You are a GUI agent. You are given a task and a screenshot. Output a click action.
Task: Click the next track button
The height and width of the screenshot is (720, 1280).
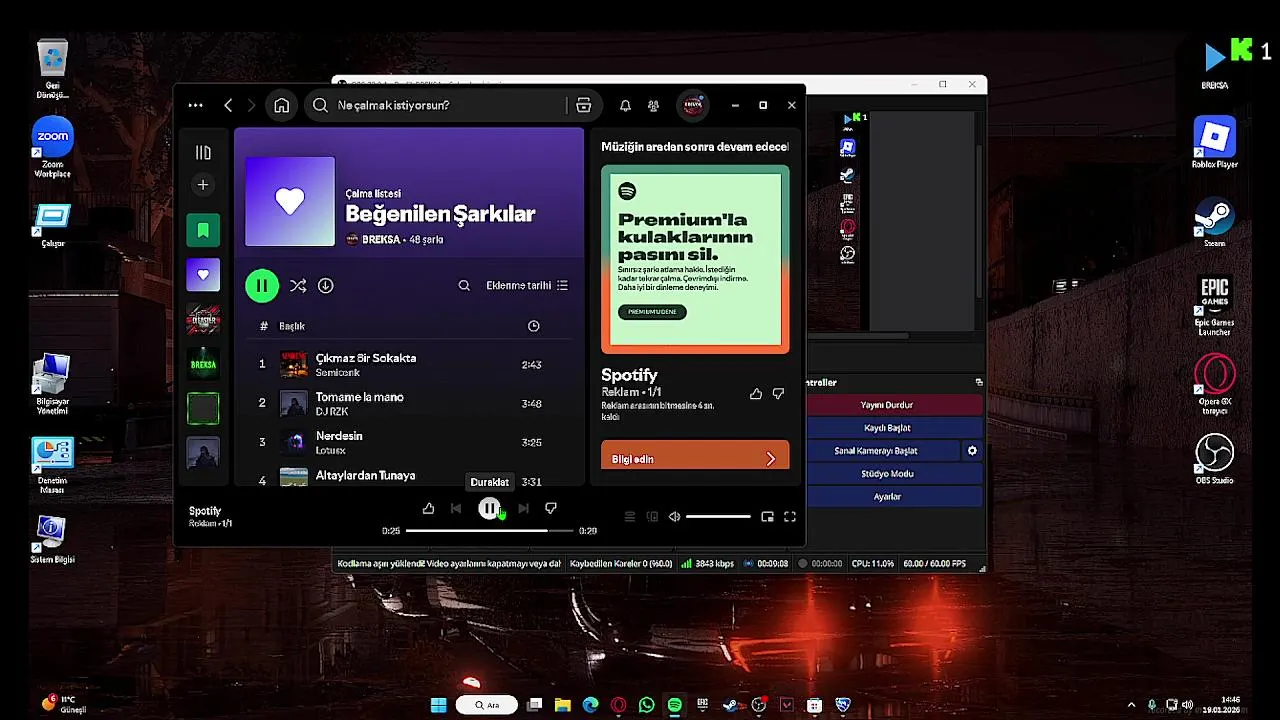coord(523,509)
